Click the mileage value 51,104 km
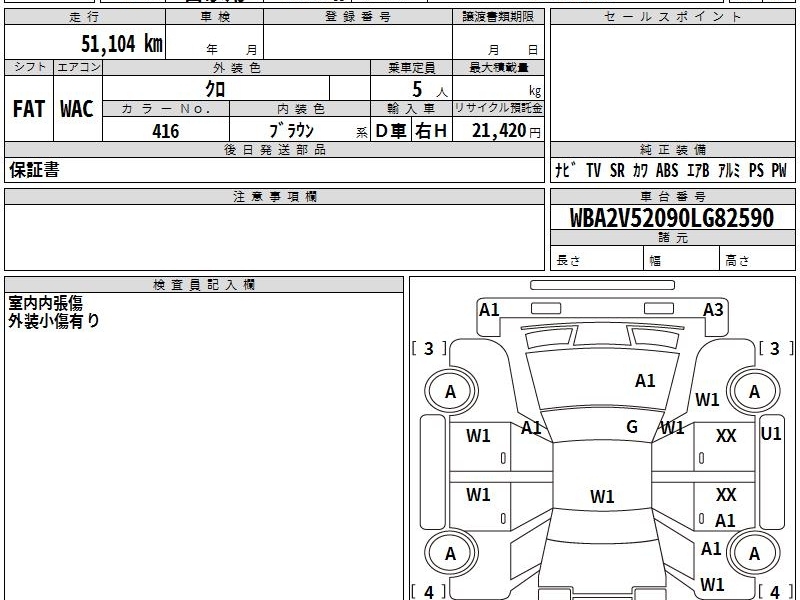 (x=121, y=43)
